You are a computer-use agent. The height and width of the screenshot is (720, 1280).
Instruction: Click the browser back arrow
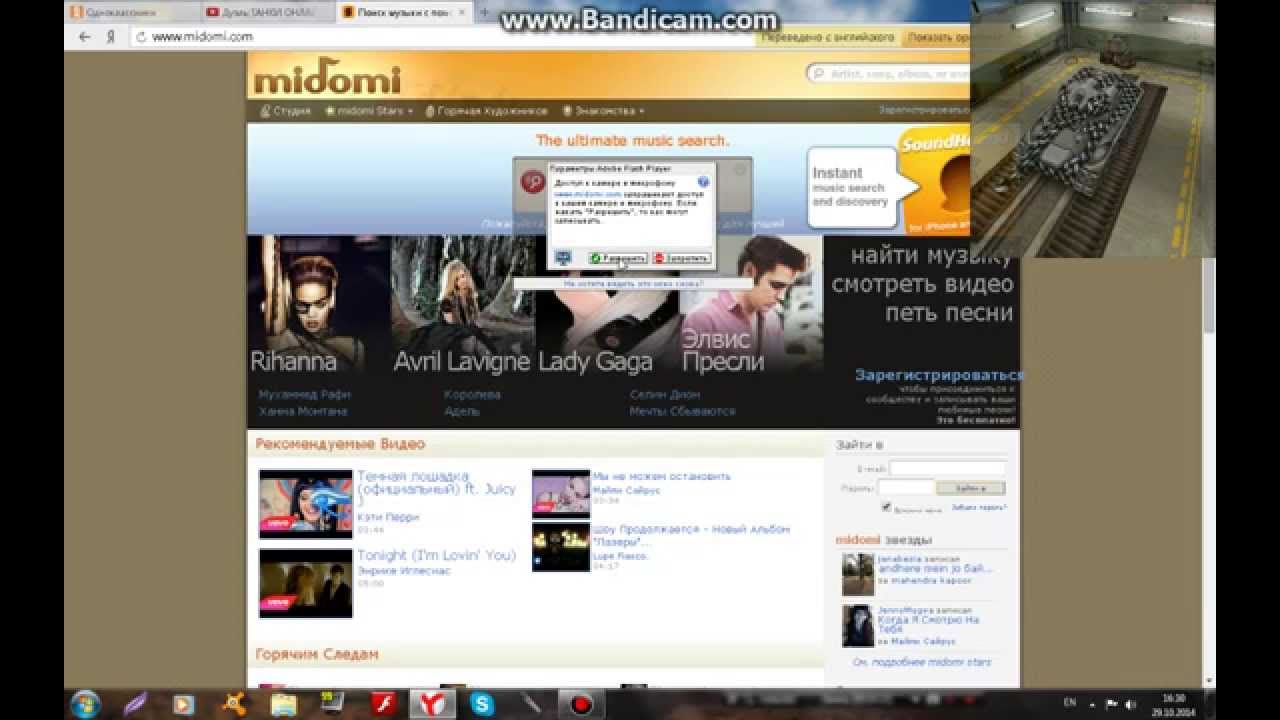(x=85, y=36)
